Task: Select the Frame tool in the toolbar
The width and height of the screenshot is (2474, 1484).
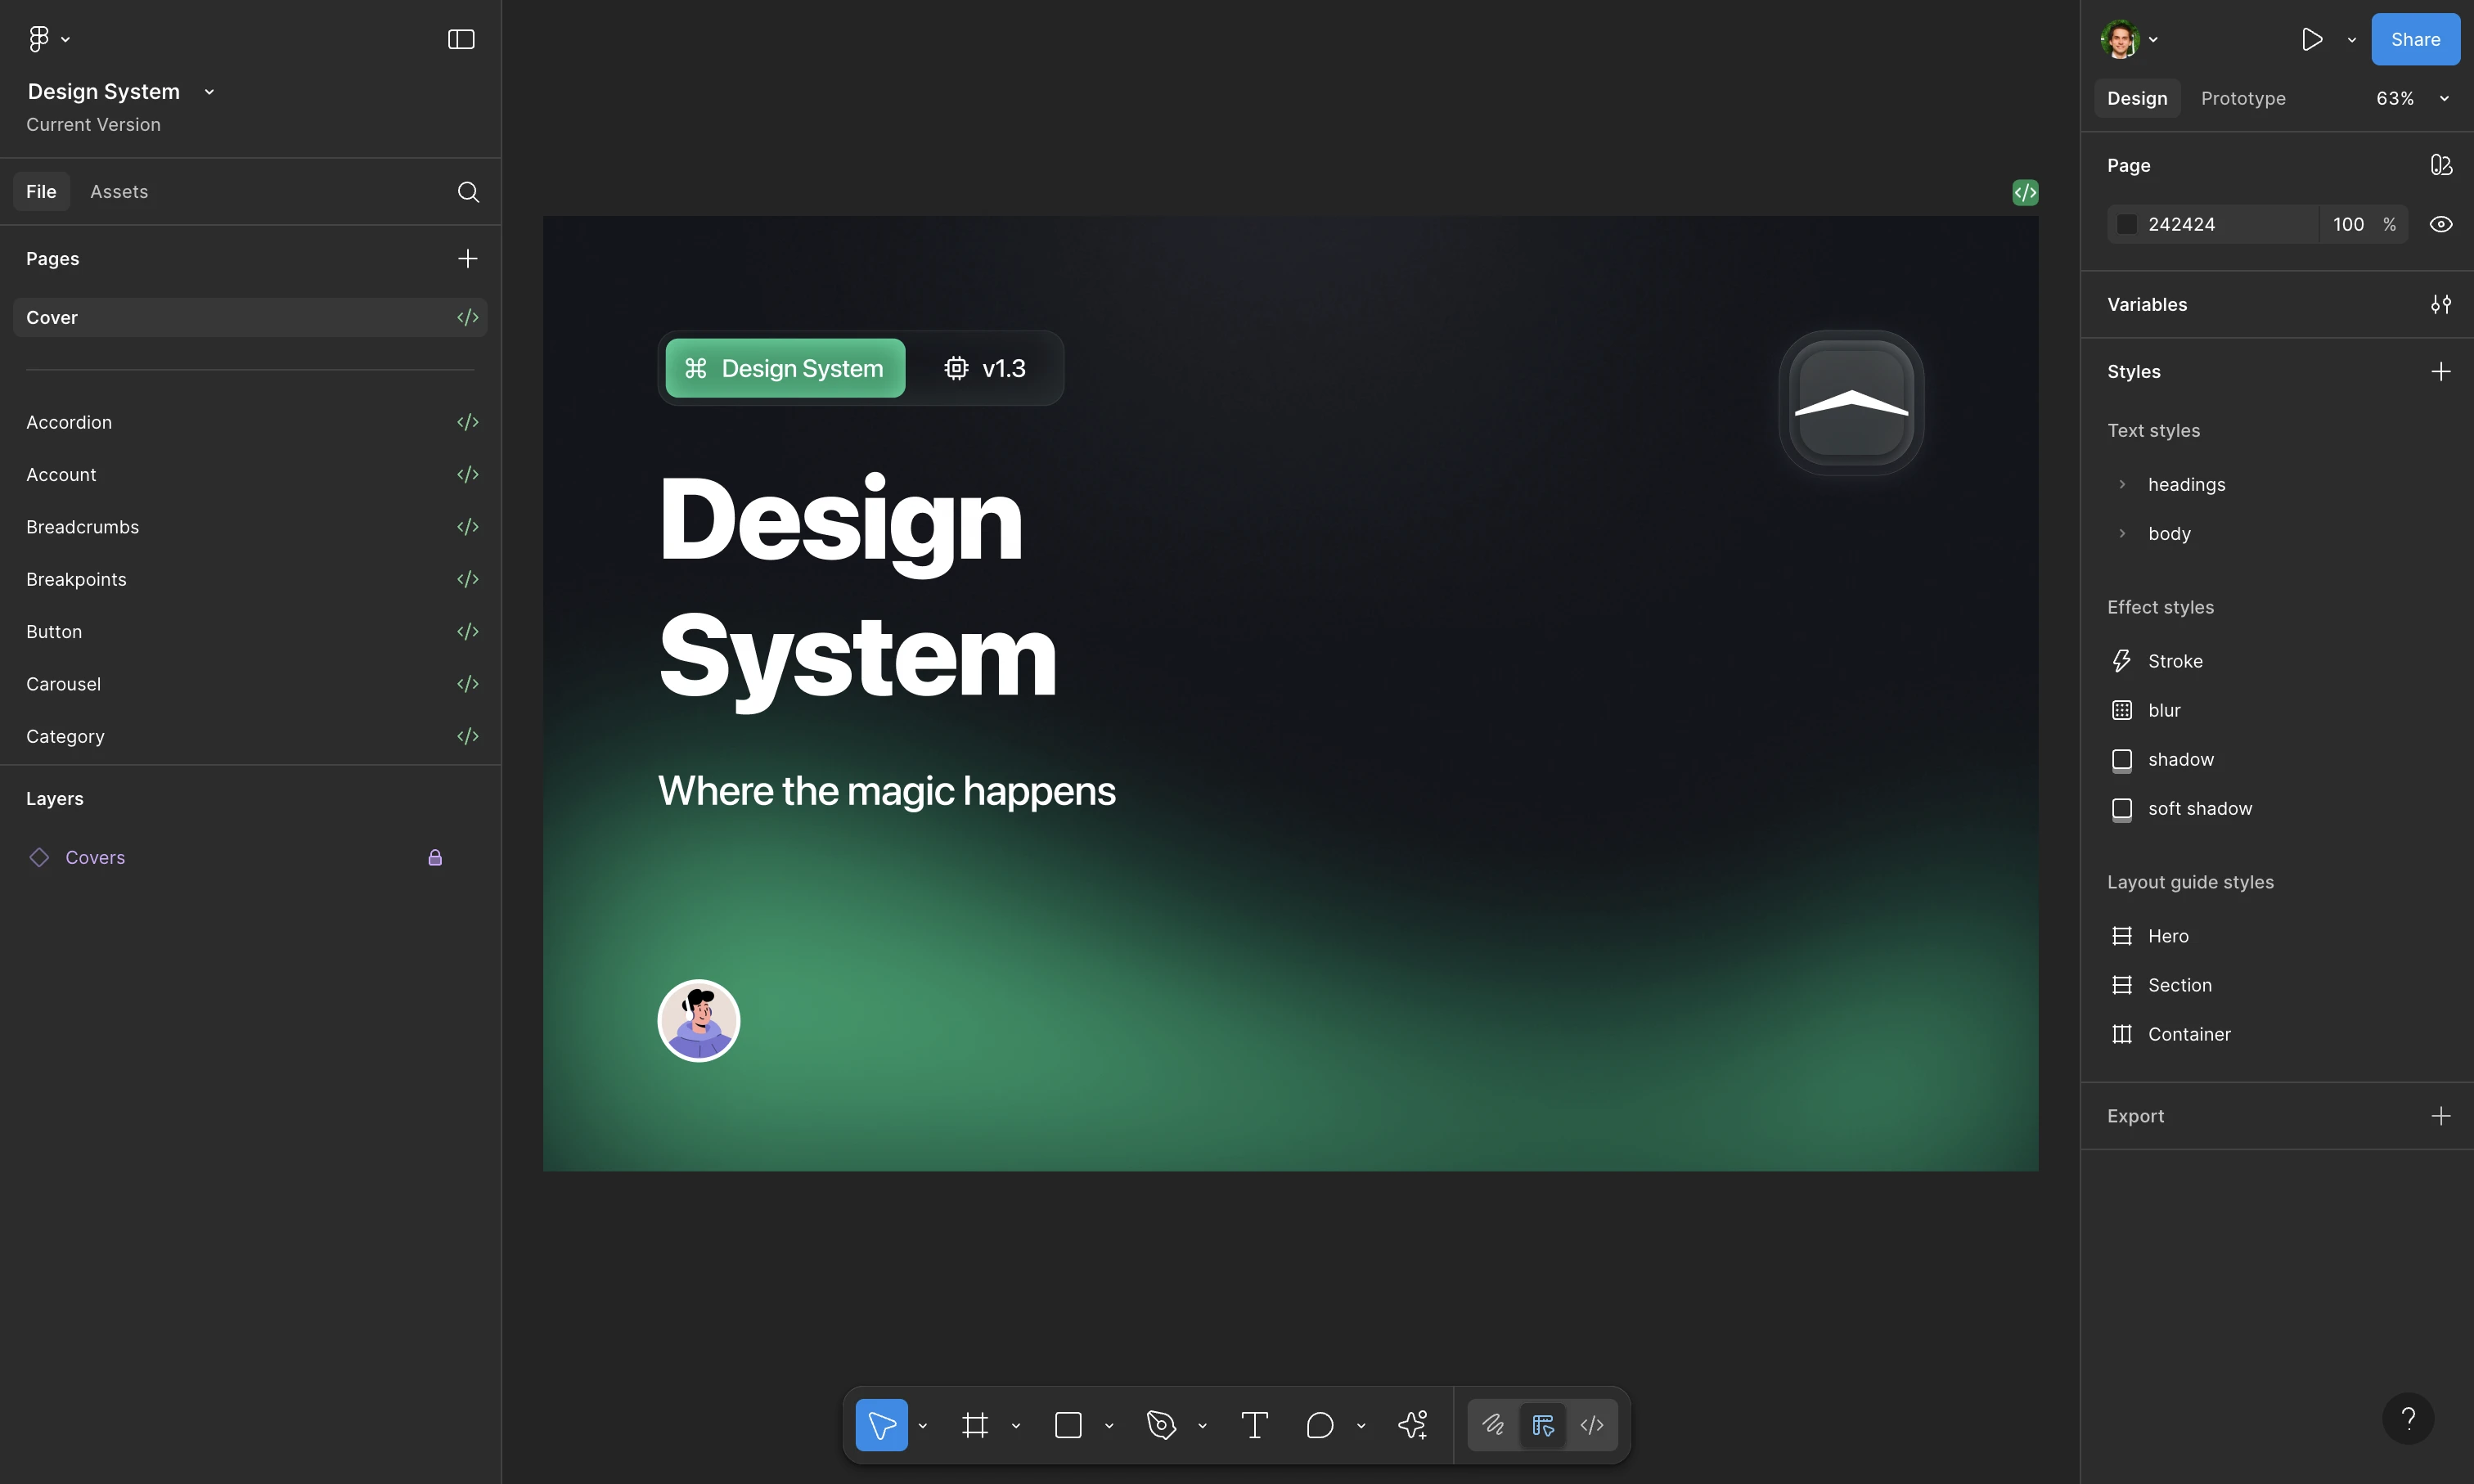Action: (x=975, y=1425)
